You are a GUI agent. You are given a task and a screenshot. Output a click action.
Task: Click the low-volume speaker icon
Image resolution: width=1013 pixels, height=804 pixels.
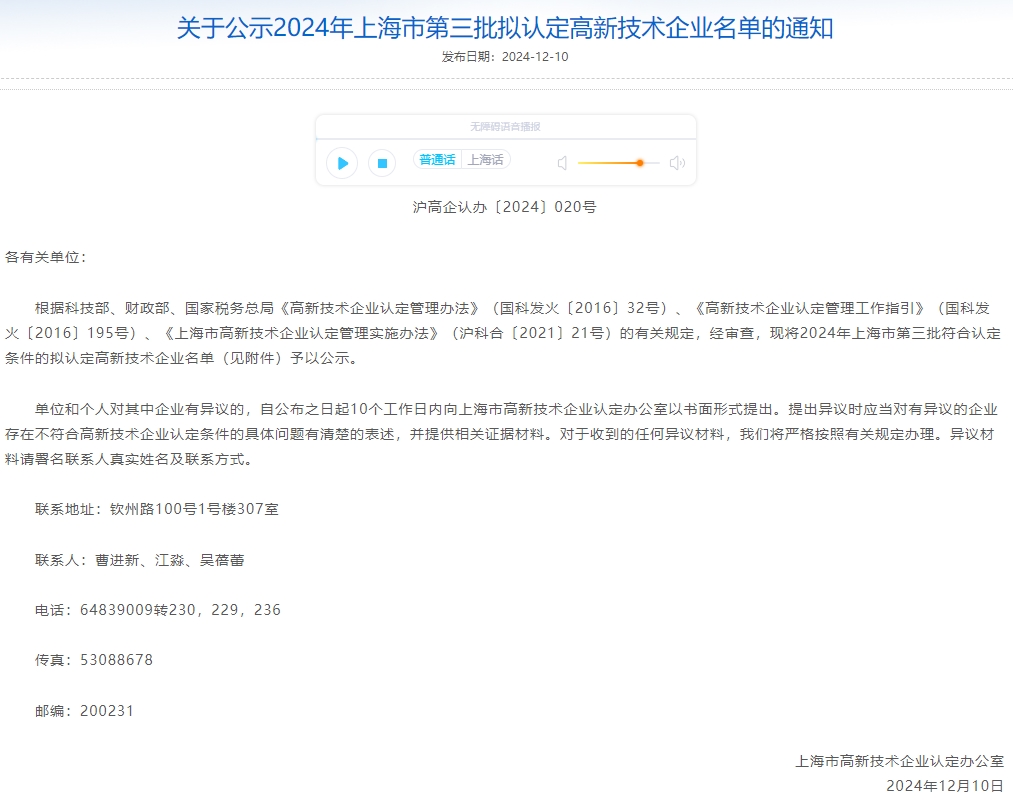point(562,163)
